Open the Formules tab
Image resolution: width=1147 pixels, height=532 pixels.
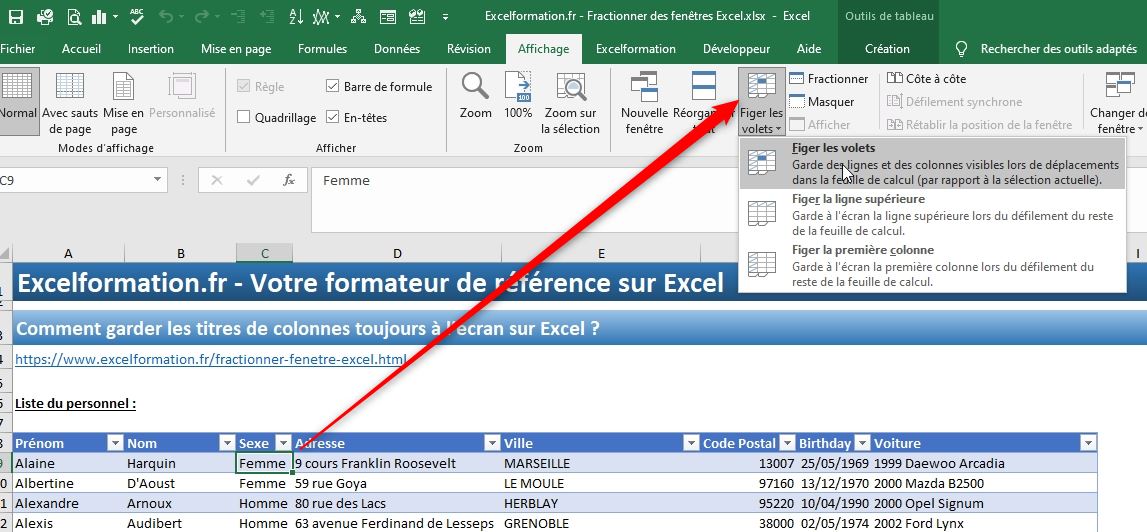[323, 49]
